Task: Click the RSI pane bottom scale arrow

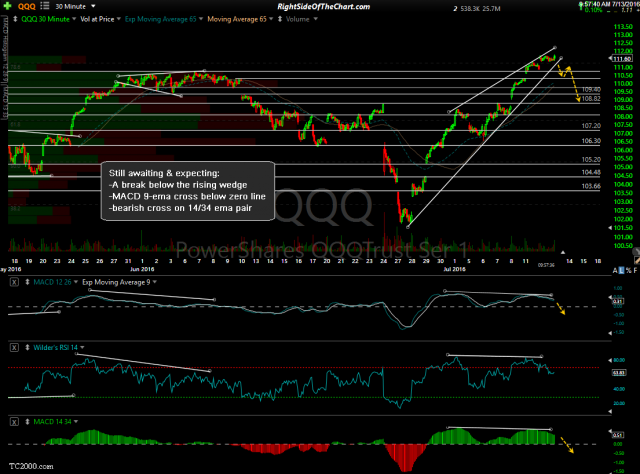Action: click(610, 412)
